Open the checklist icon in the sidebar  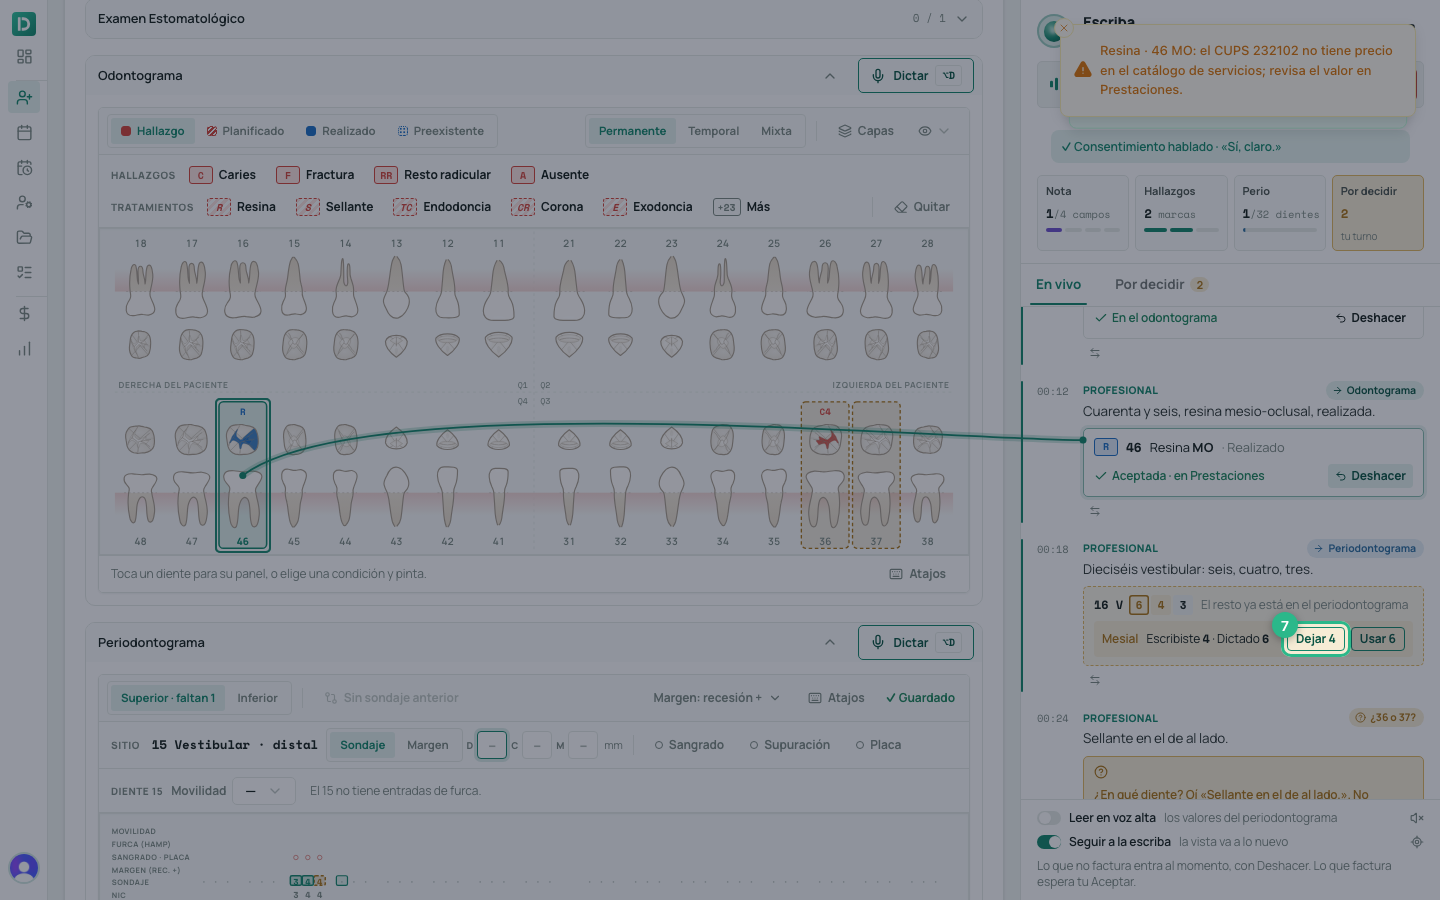coord(24,272)
